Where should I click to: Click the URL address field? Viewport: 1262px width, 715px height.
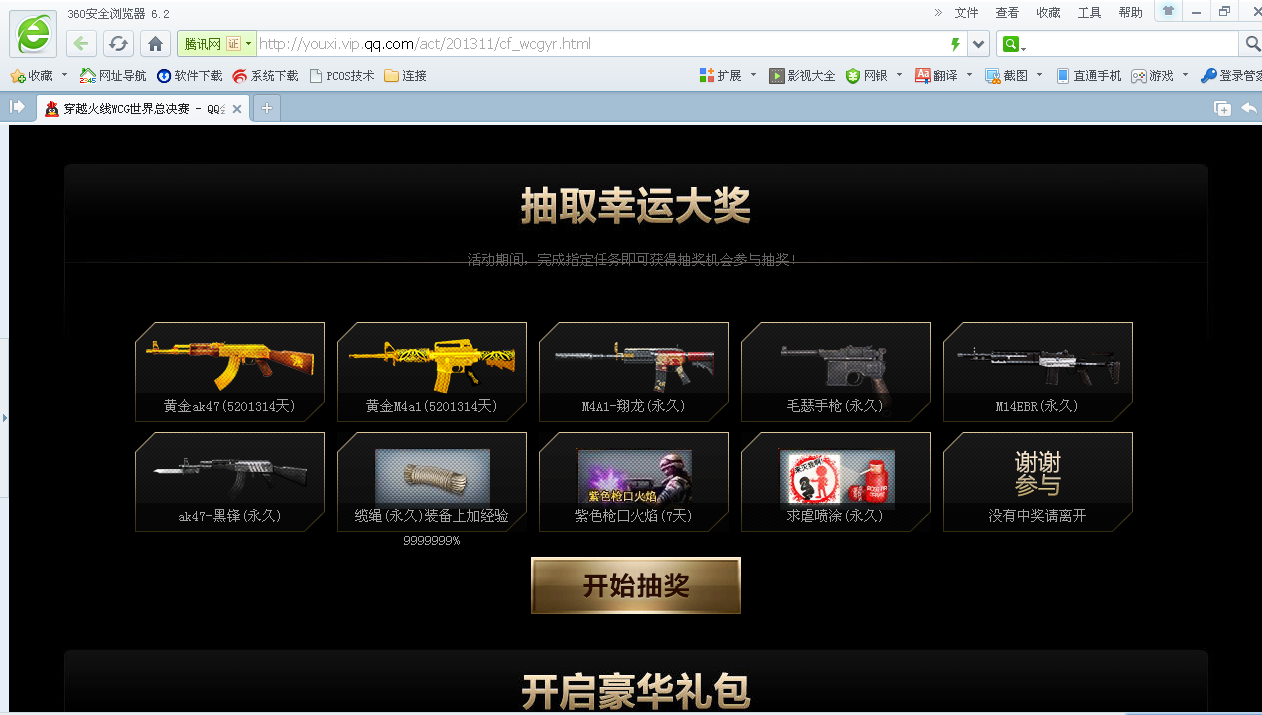tap(600, 44)
